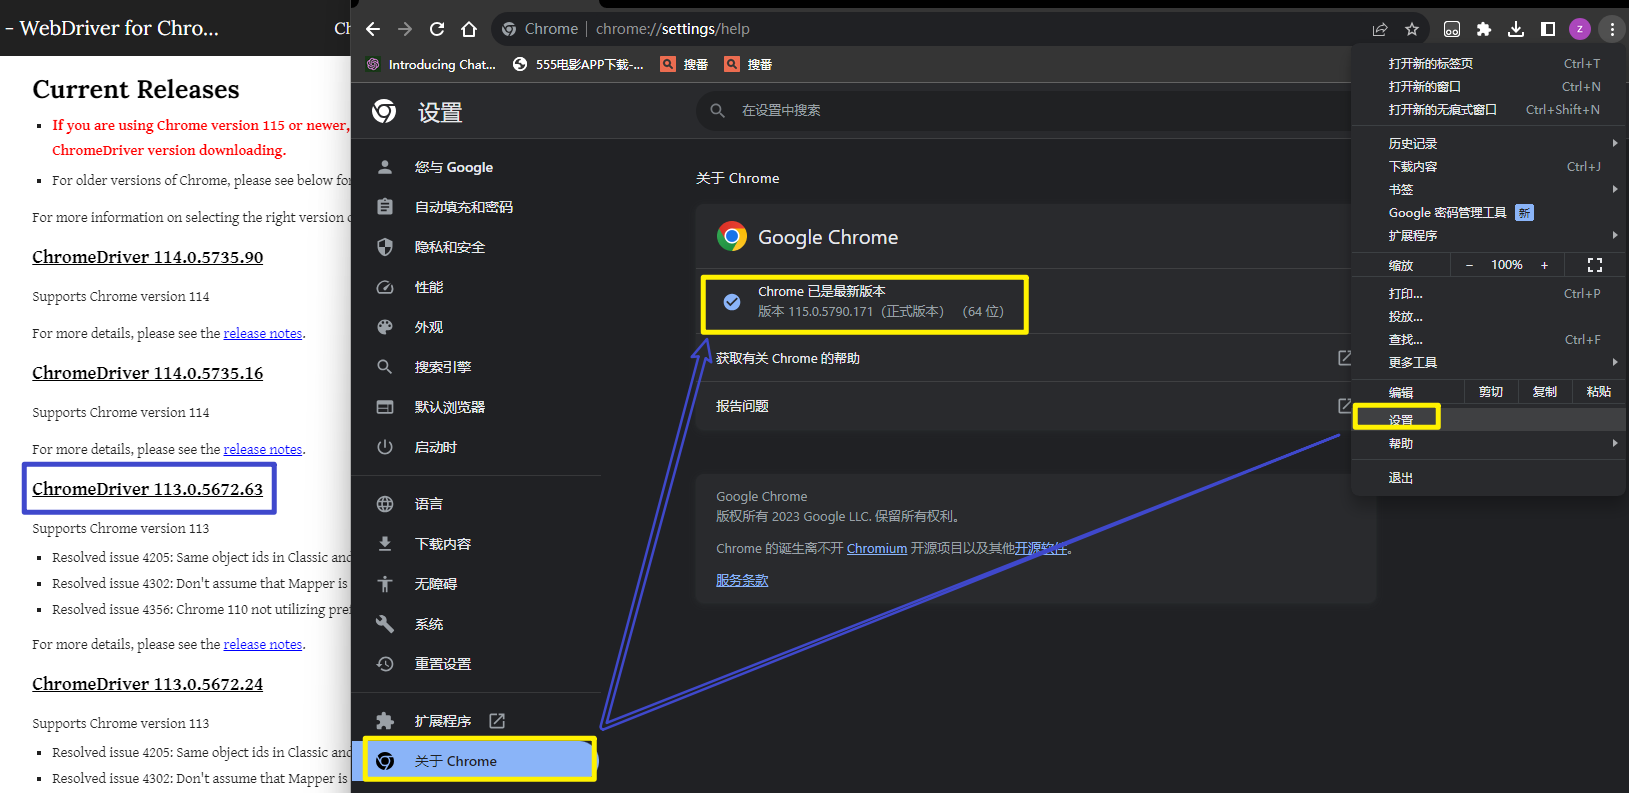Click the 服务条款 link
This screenshot has height=793, width=1629.
tap(742, 581)
